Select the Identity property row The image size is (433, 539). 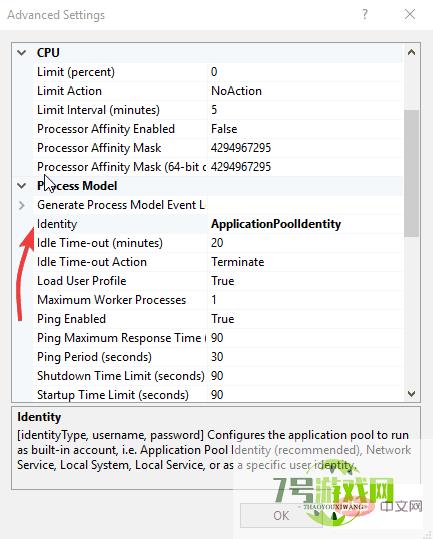coord(218,224)
